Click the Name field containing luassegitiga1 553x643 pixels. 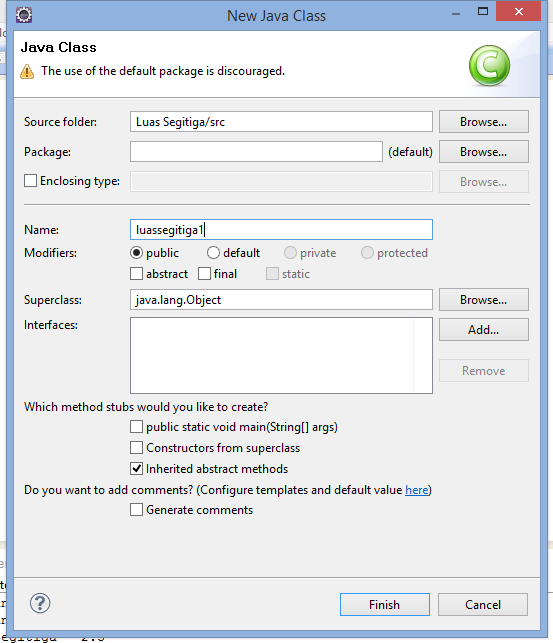[x=281, y=230]
